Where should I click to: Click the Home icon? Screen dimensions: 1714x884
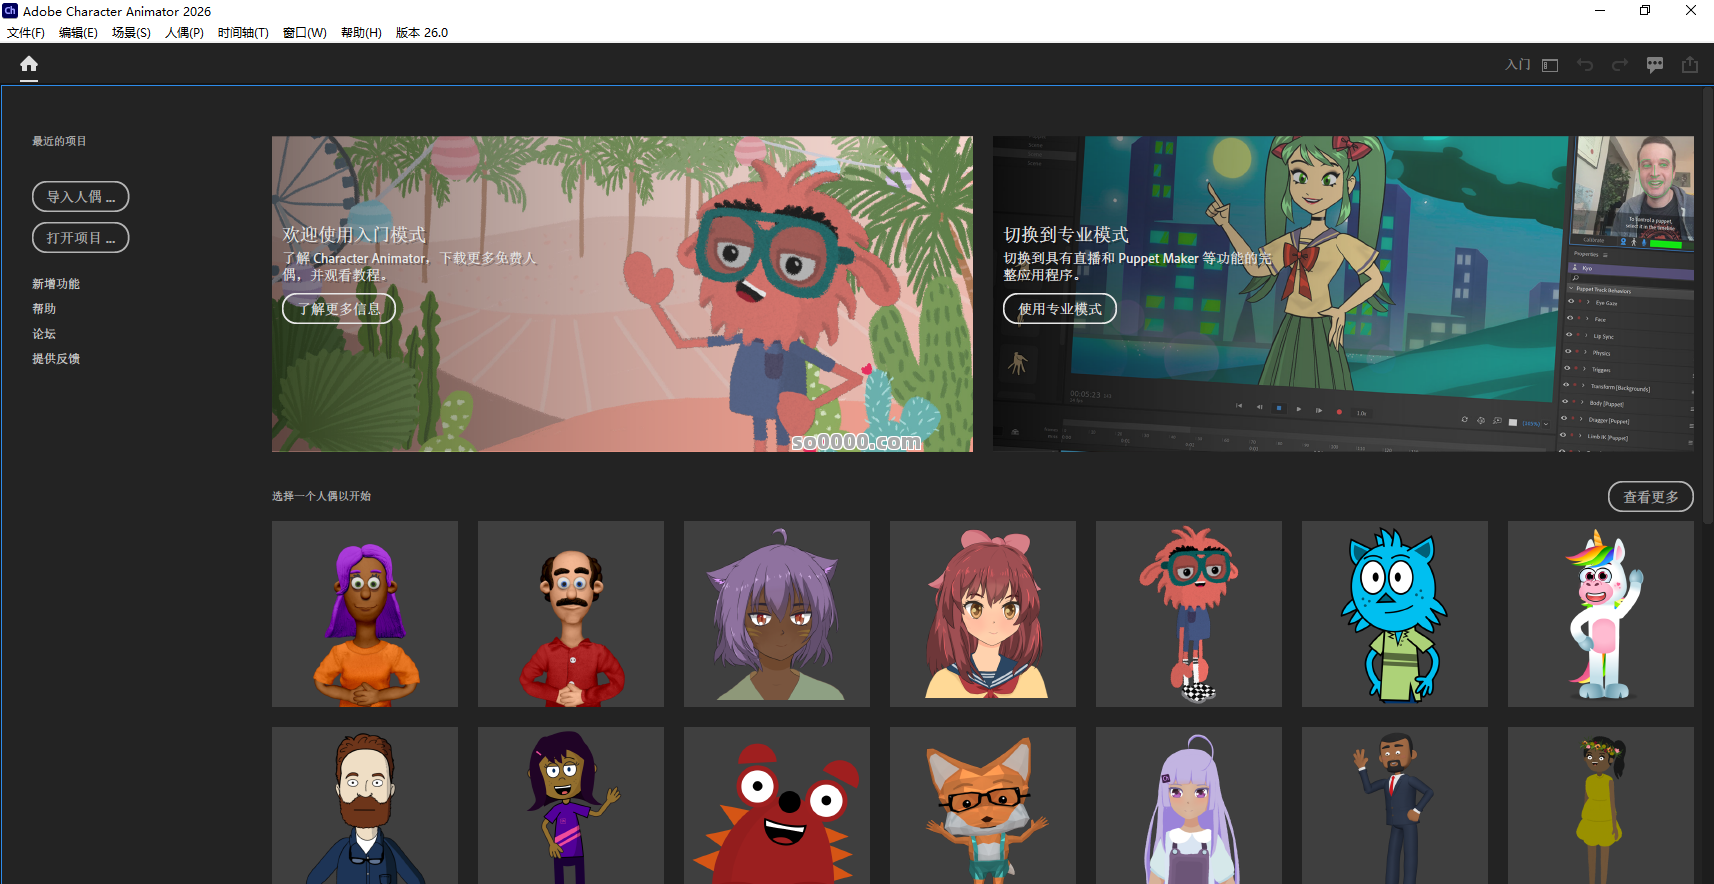click(x=29, y=65)
